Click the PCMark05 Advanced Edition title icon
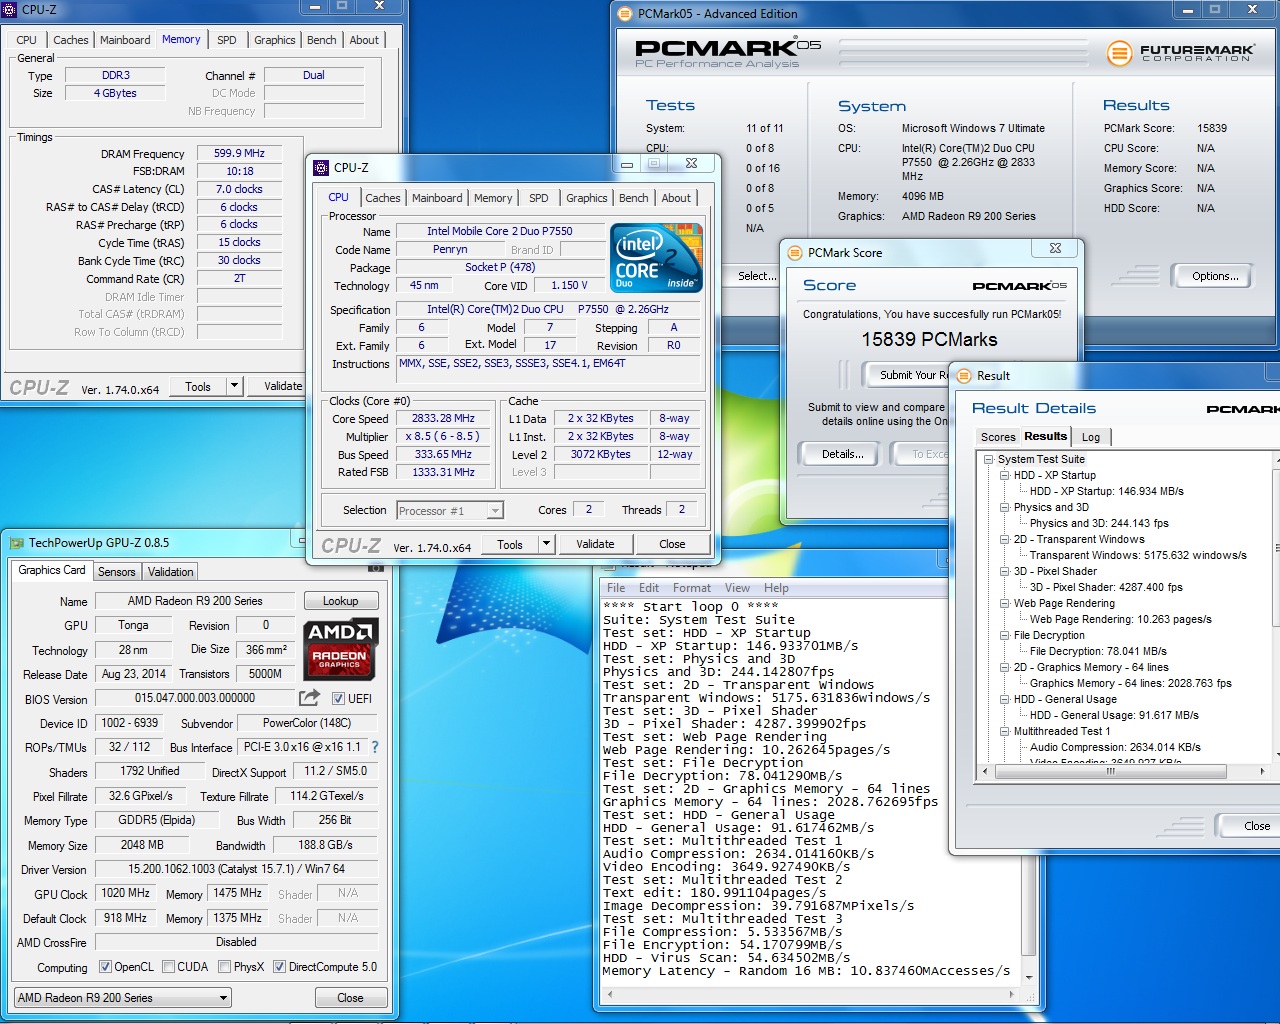The image size is (1280, 1024). click(625, 14)
